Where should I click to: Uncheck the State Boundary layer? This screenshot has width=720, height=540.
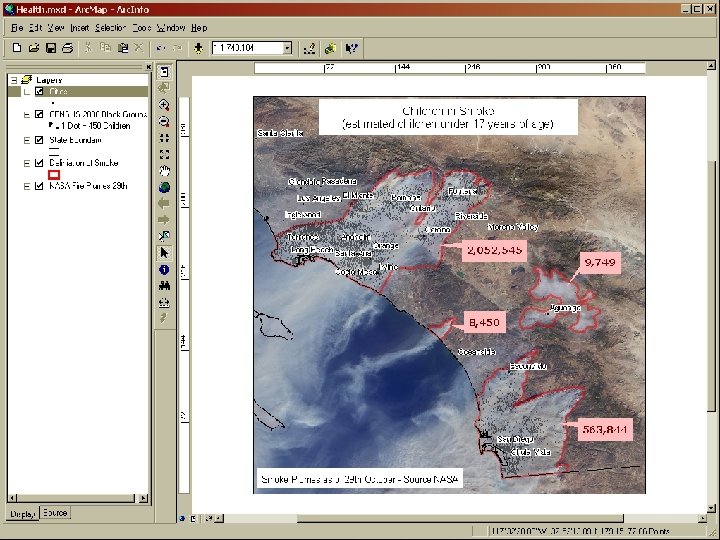click(39, 140)
